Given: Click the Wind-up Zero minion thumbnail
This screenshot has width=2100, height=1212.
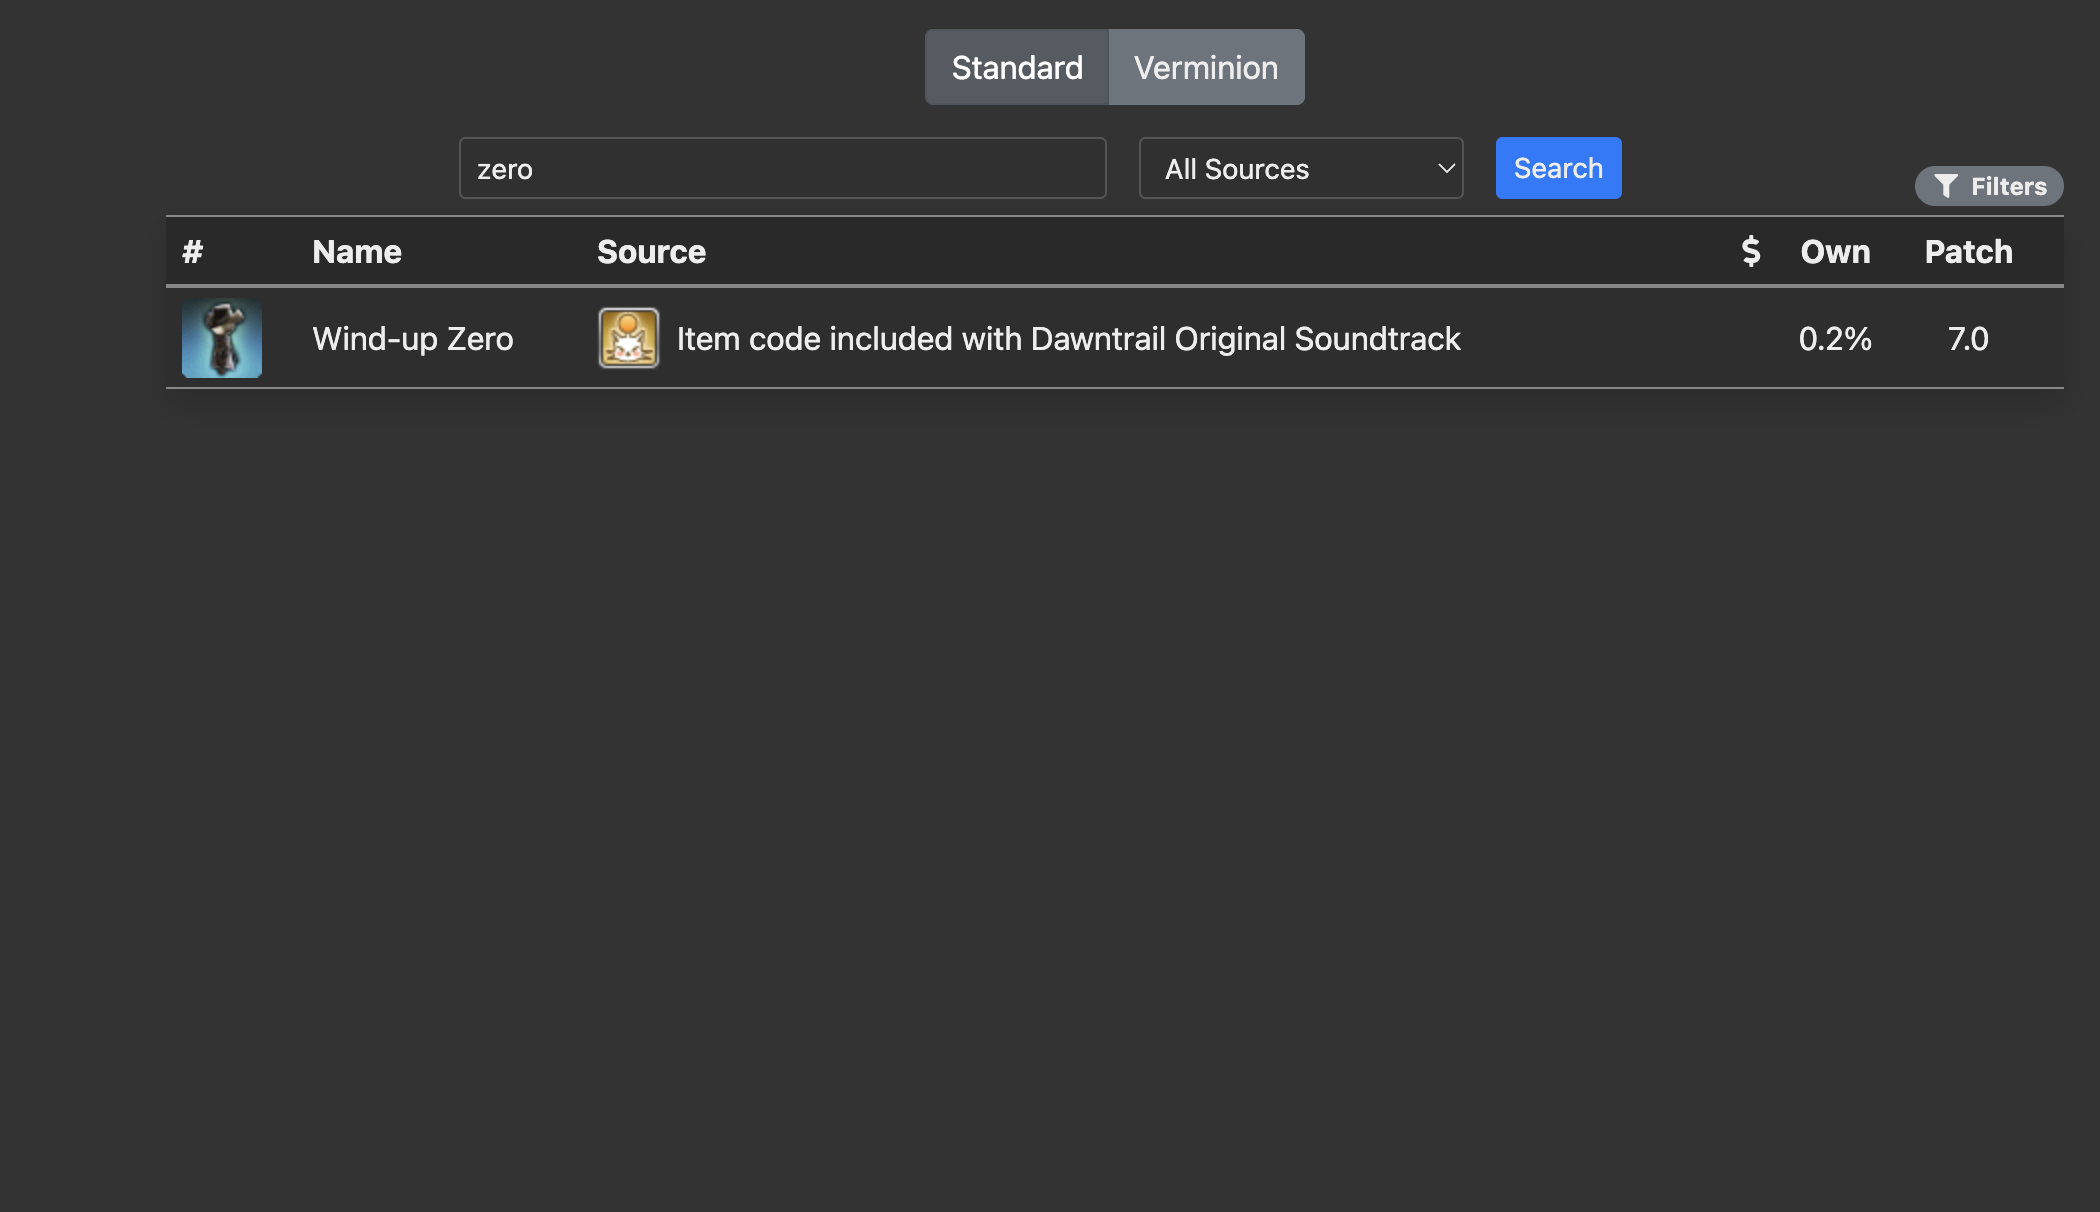Looking at the screenshot, I should coord(222,338).
